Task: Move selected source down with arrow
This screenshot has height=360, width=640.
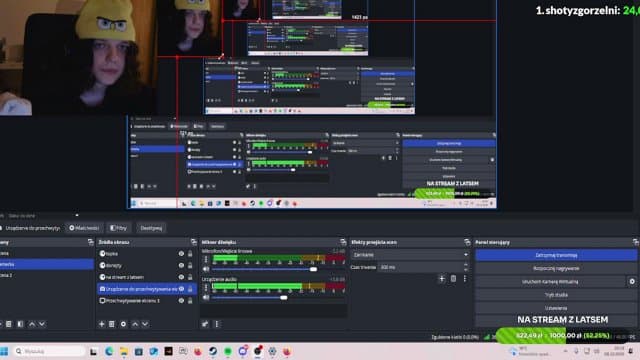Action: [145, 324]
